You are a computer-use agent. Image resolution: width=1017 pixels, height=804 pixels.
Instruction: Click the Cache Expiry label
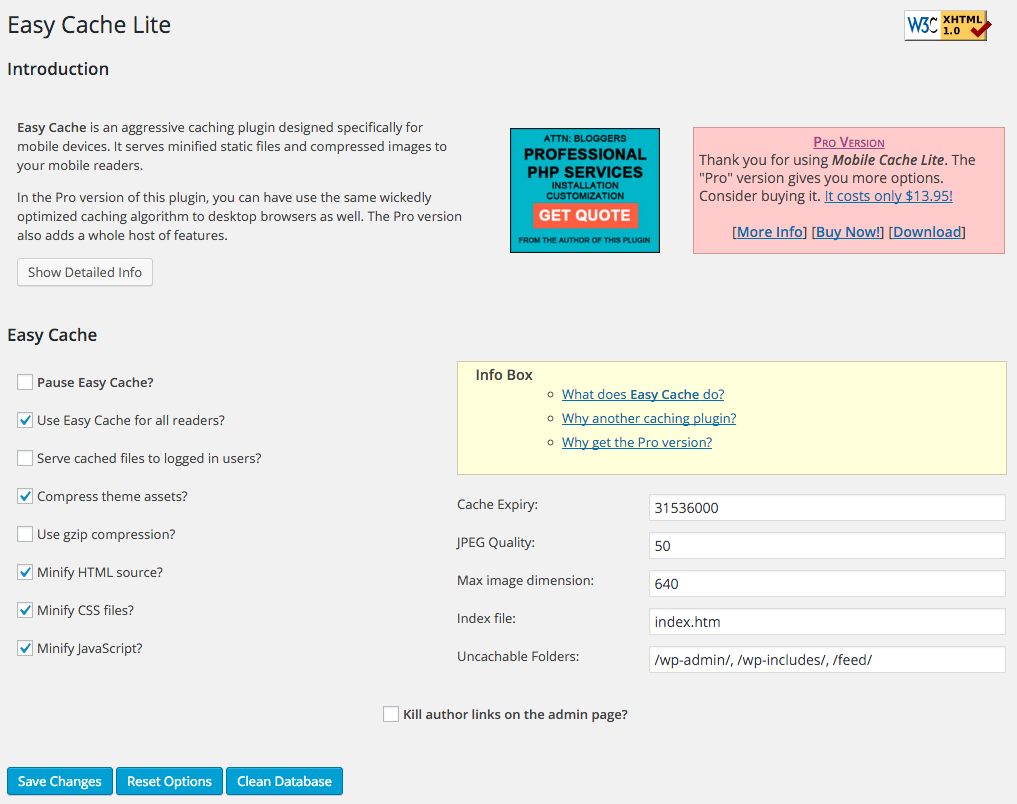[497, 504]
